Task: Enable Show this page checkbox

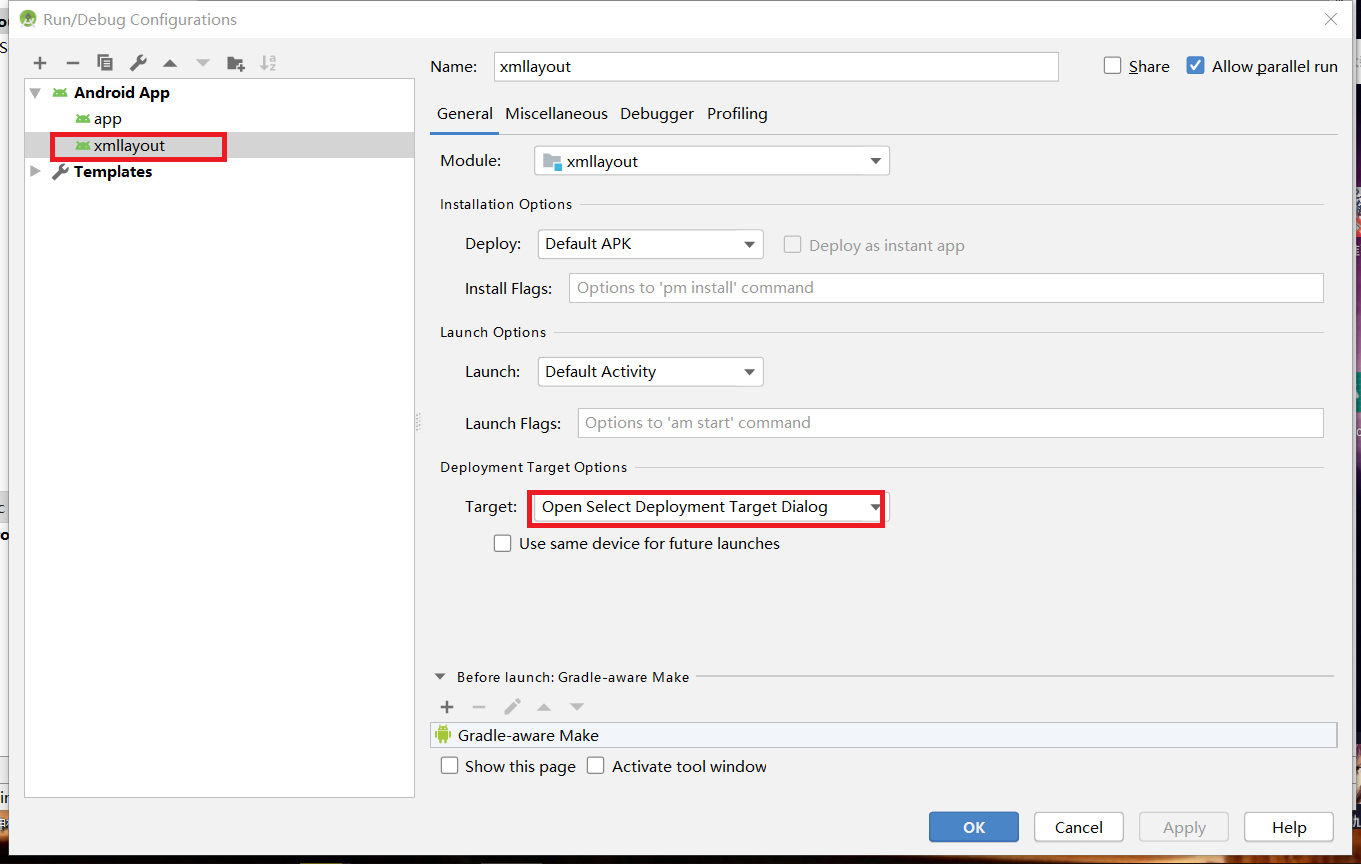Action: (x=450, y=766)
